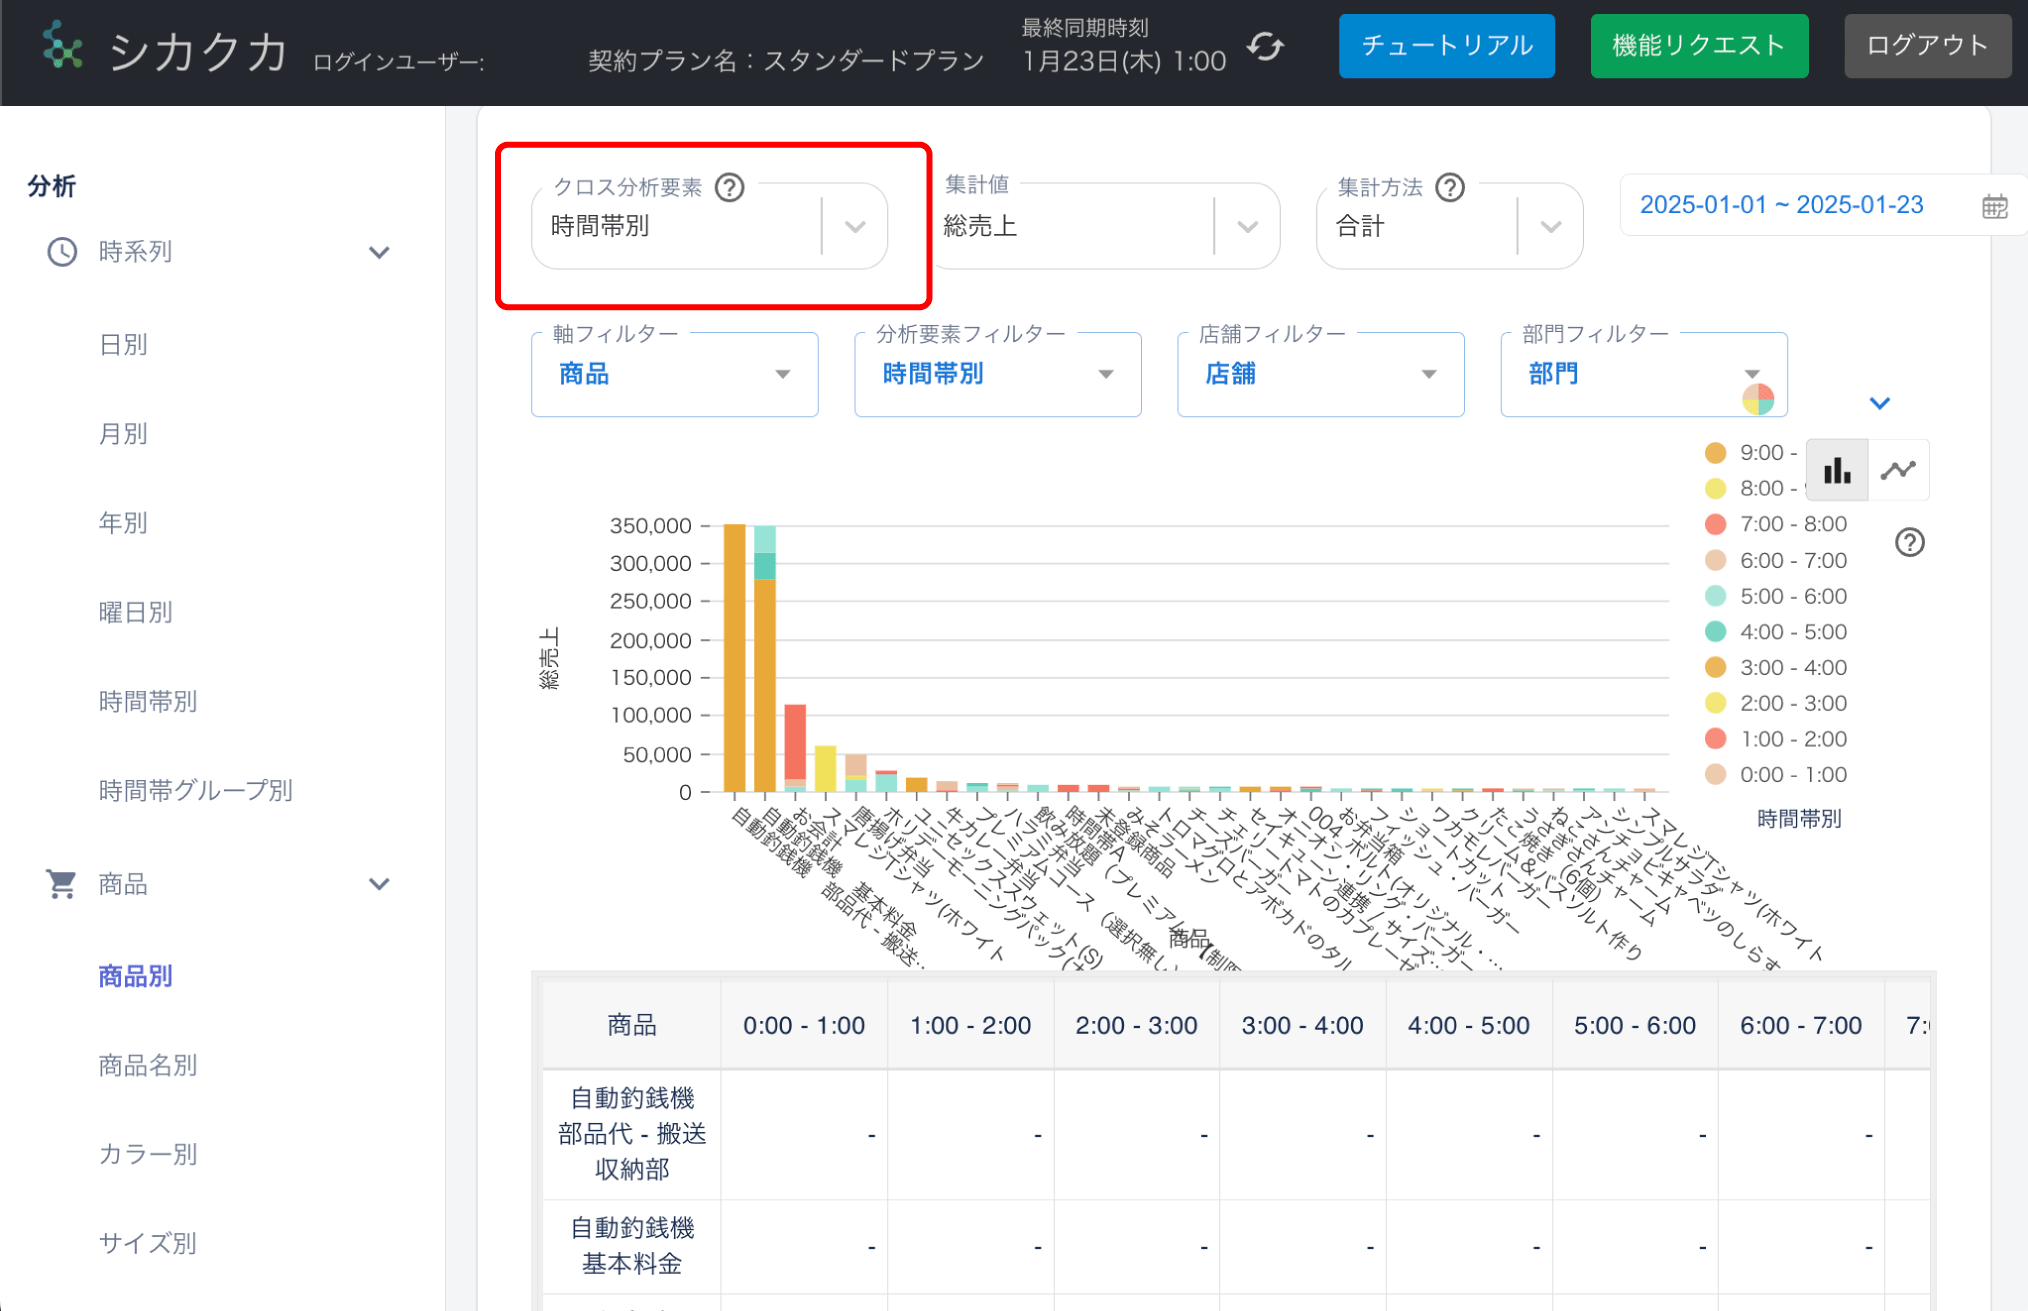This screenshot has width=2028, height=1311.
Task: Expand more filters with blue chevron
Action: pyautogui.click(x=1879, y=403)
